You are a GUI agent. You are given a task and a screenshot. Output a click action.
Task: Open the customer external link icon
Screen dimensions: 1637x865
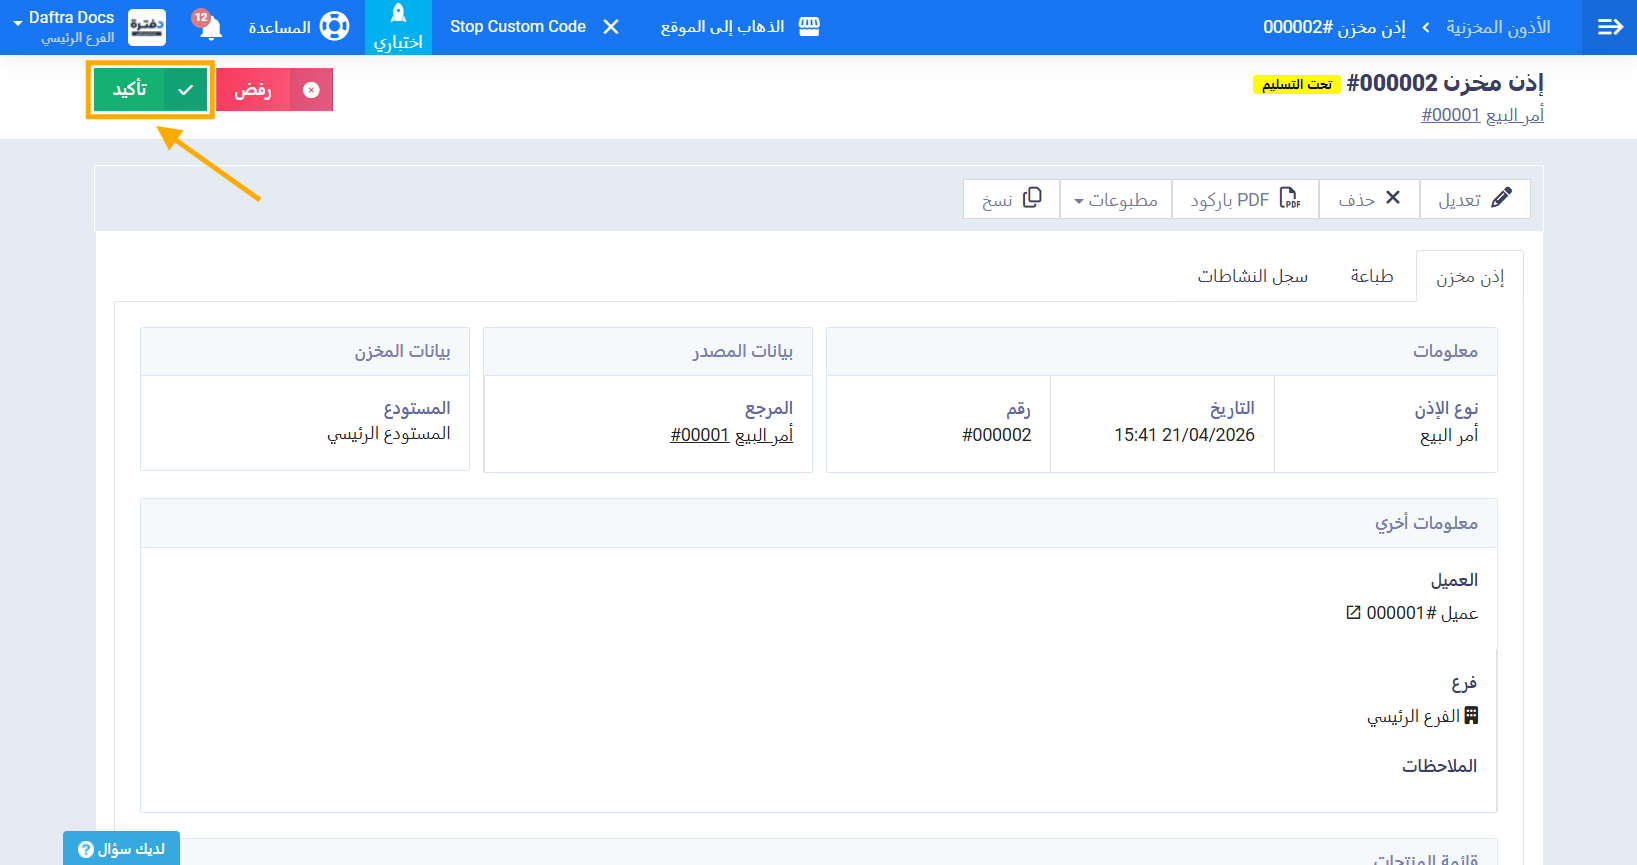point(1353,612)
